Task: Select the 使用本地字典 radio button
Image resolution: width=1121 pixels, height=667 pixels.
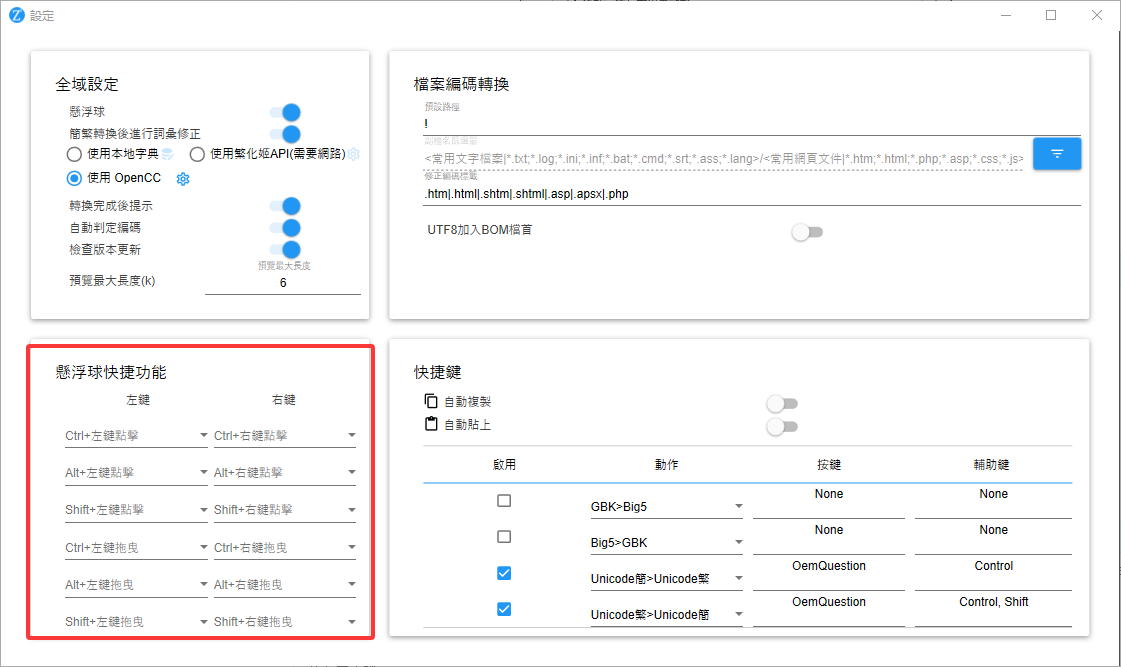Action: tap(74, 154)
